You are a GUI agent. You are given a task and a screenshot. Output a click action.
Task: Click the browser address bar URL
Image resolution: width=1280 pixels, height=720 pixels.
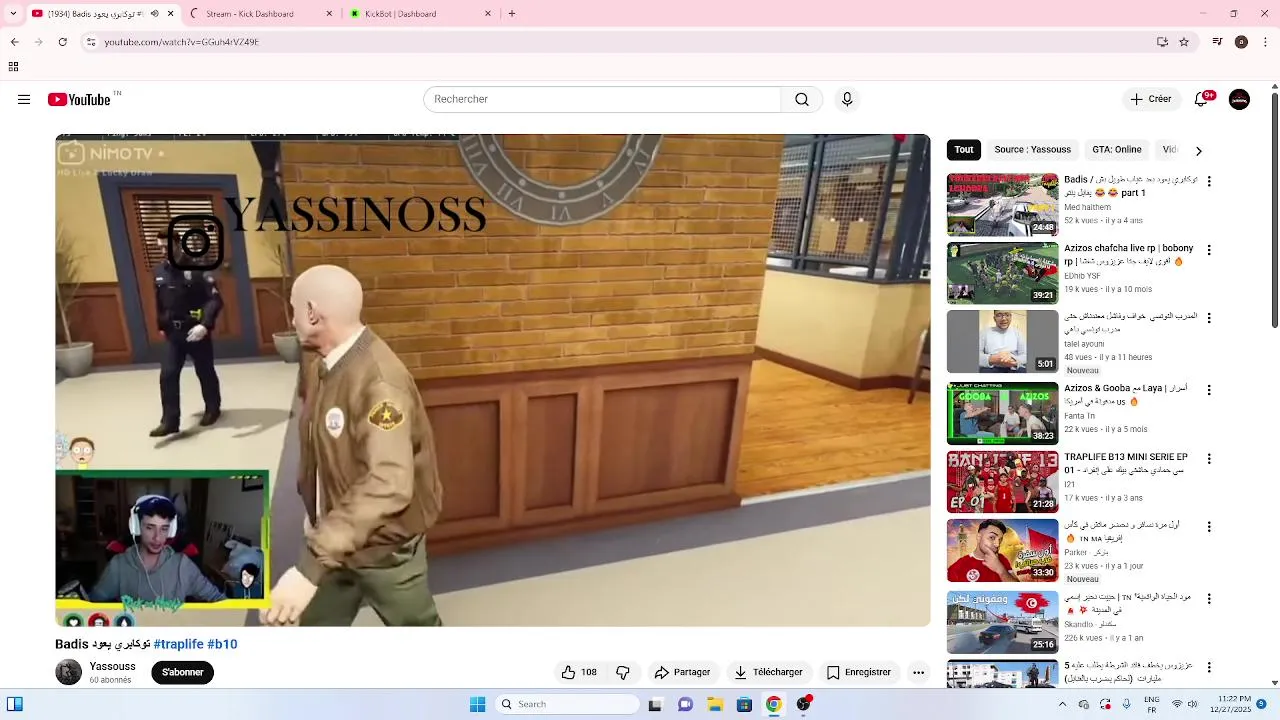click(x=182, y=42)
